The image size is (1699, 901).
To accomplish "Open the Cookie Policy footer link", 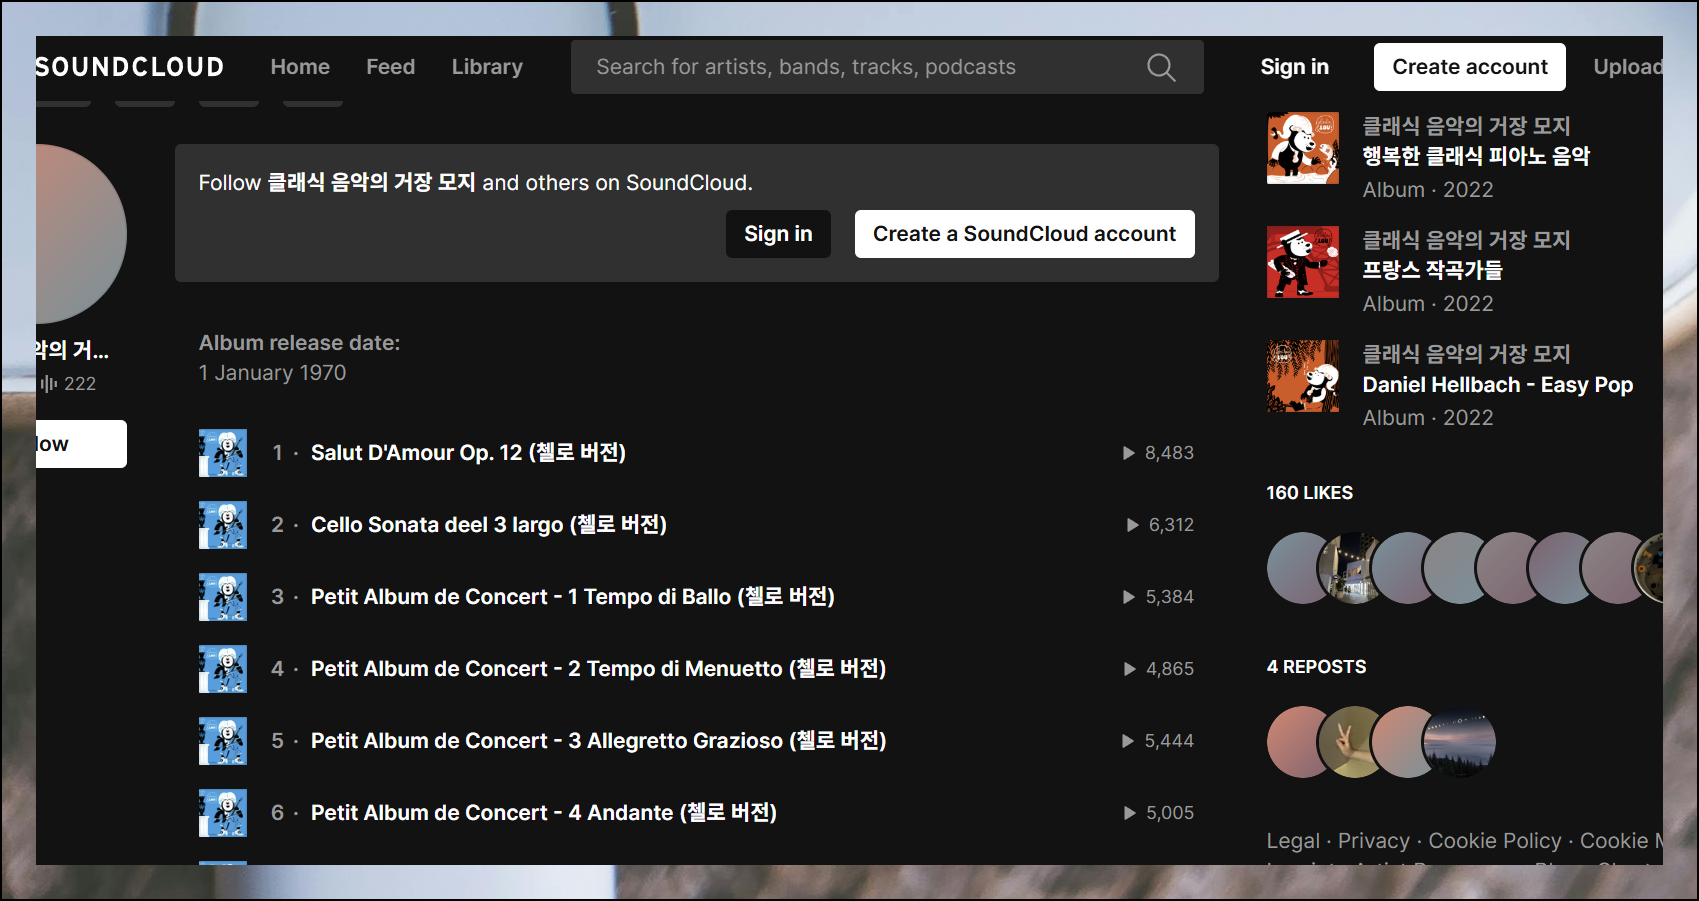I will click(x=1494, y=841).
